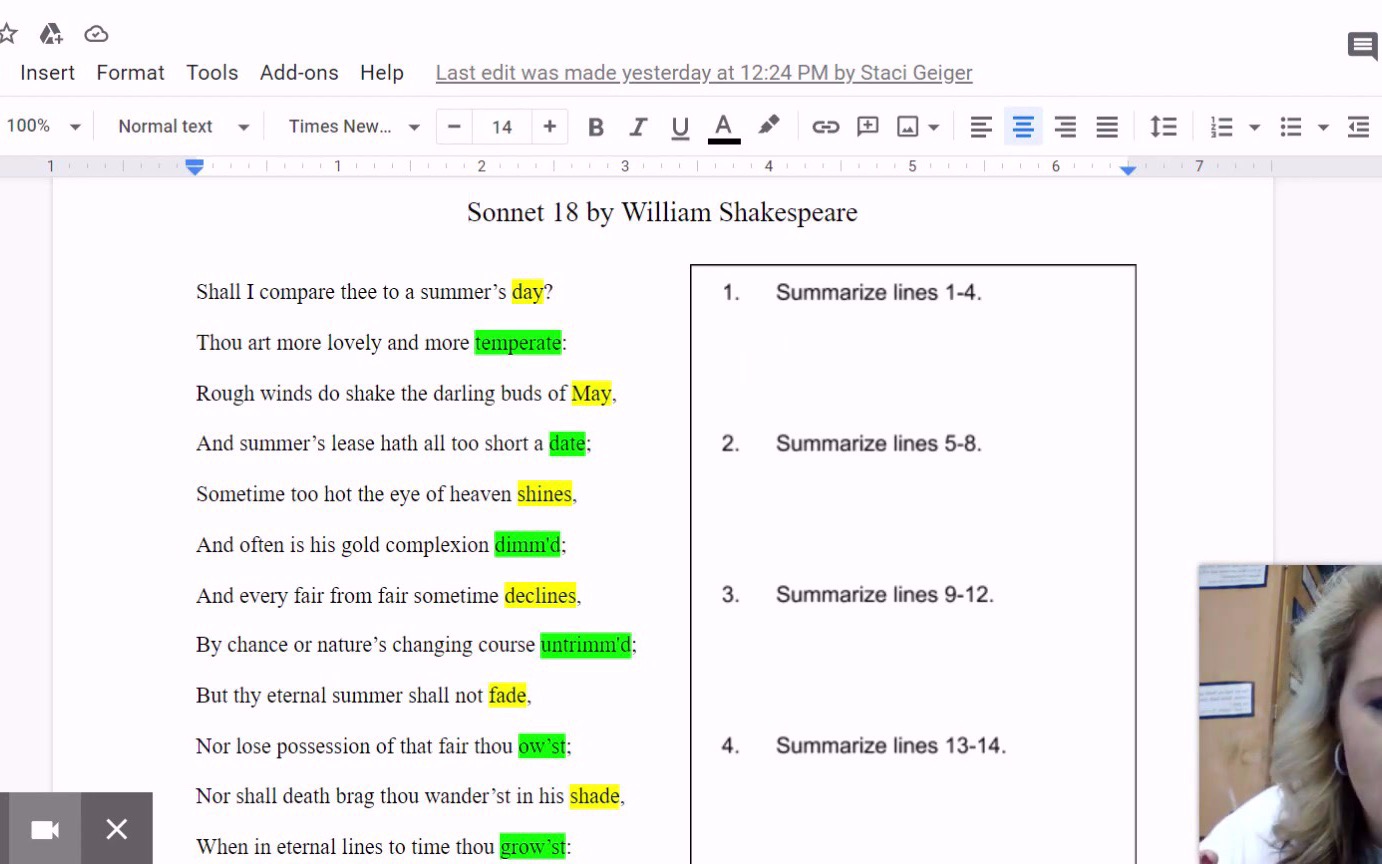
Task: Open the Insert menu
Action: 47,73
